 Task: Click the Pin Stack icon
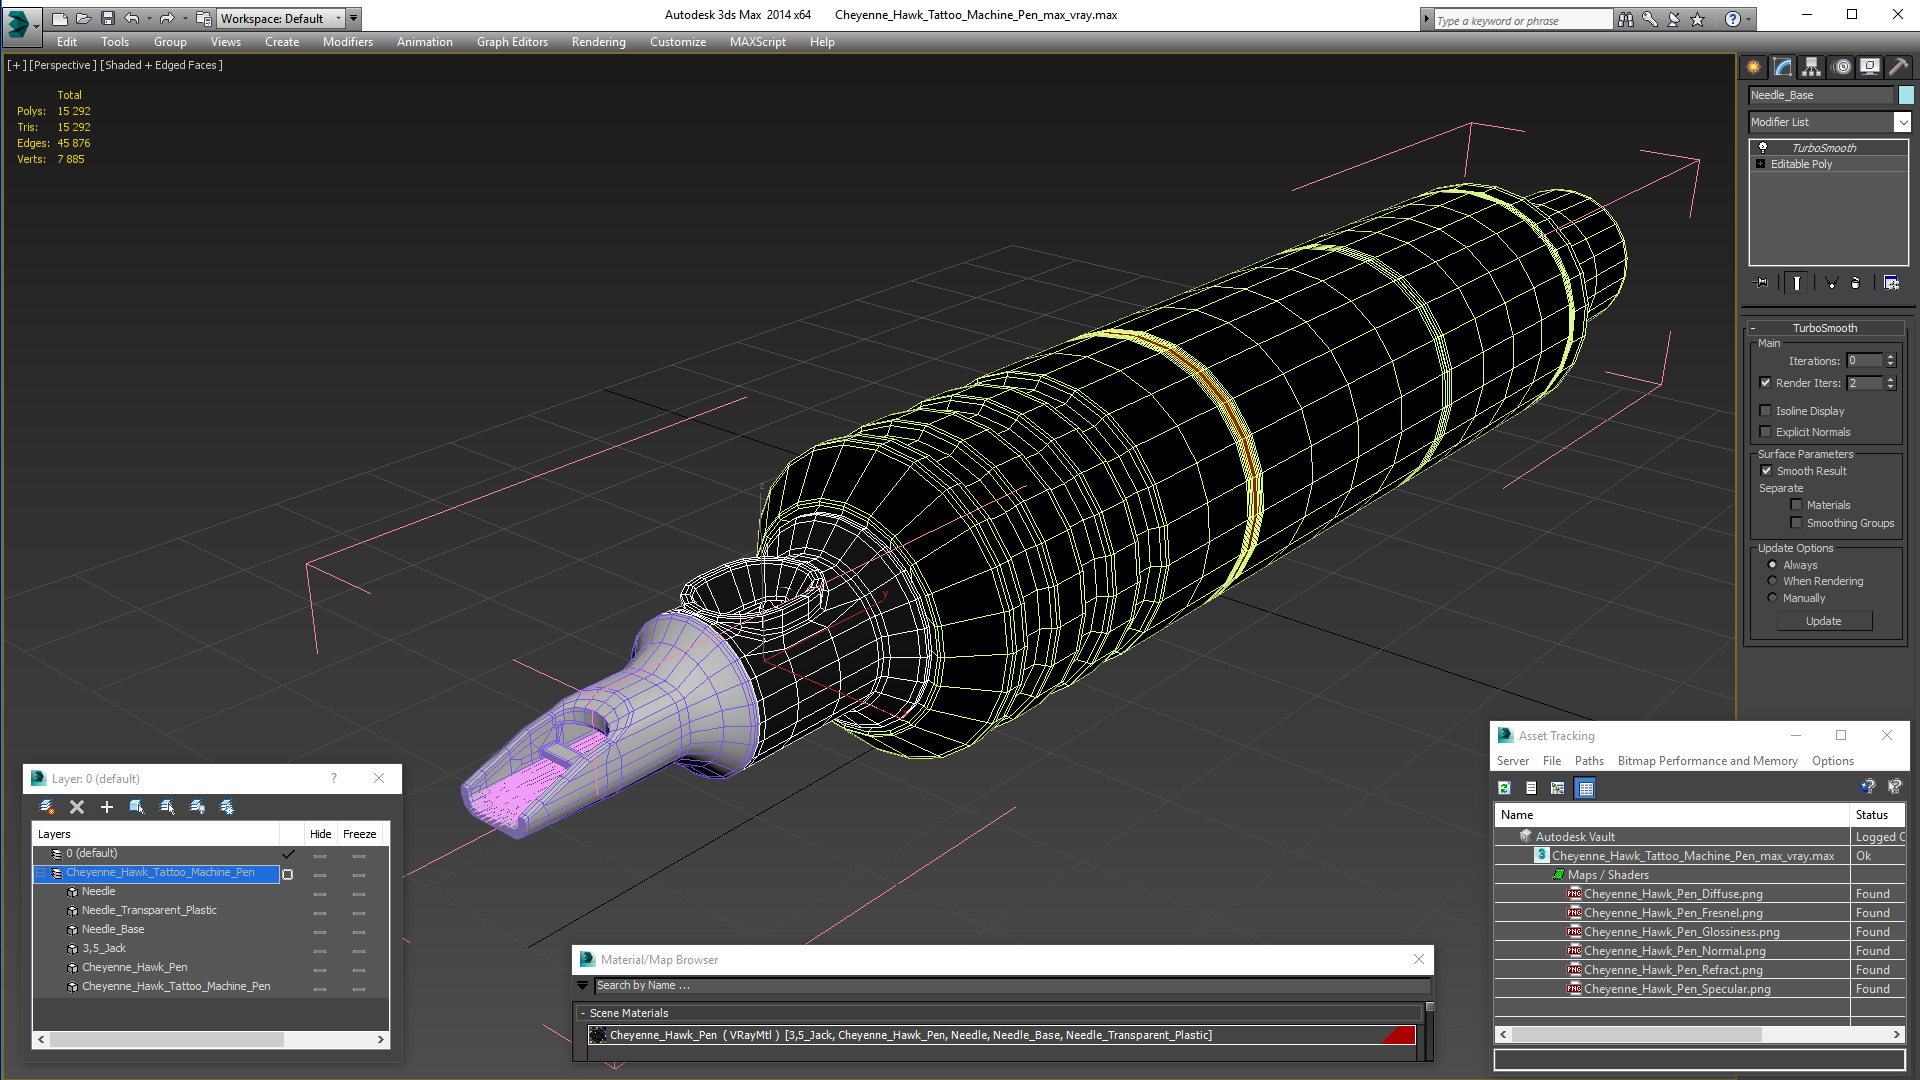[1762, 283]
